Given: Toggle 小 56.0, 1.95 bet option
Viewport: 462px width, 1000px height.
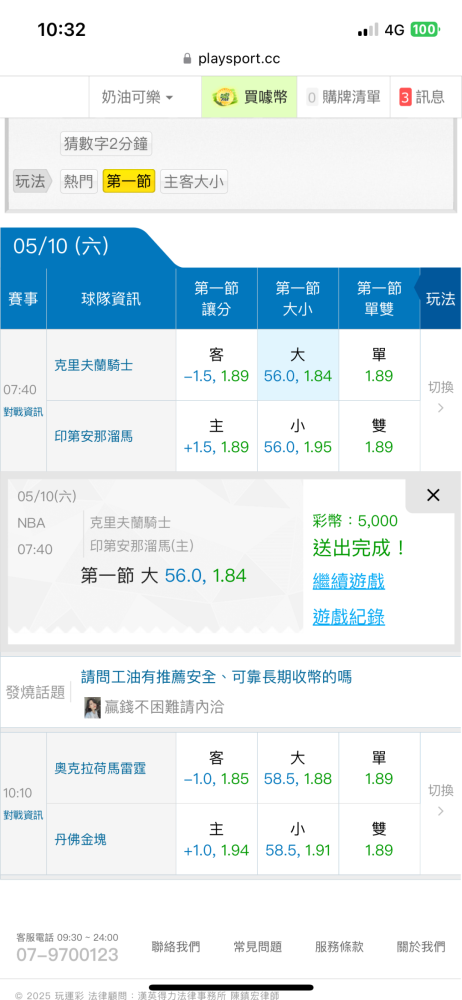Looking at the screenshot, I should (x=298, y=436).
